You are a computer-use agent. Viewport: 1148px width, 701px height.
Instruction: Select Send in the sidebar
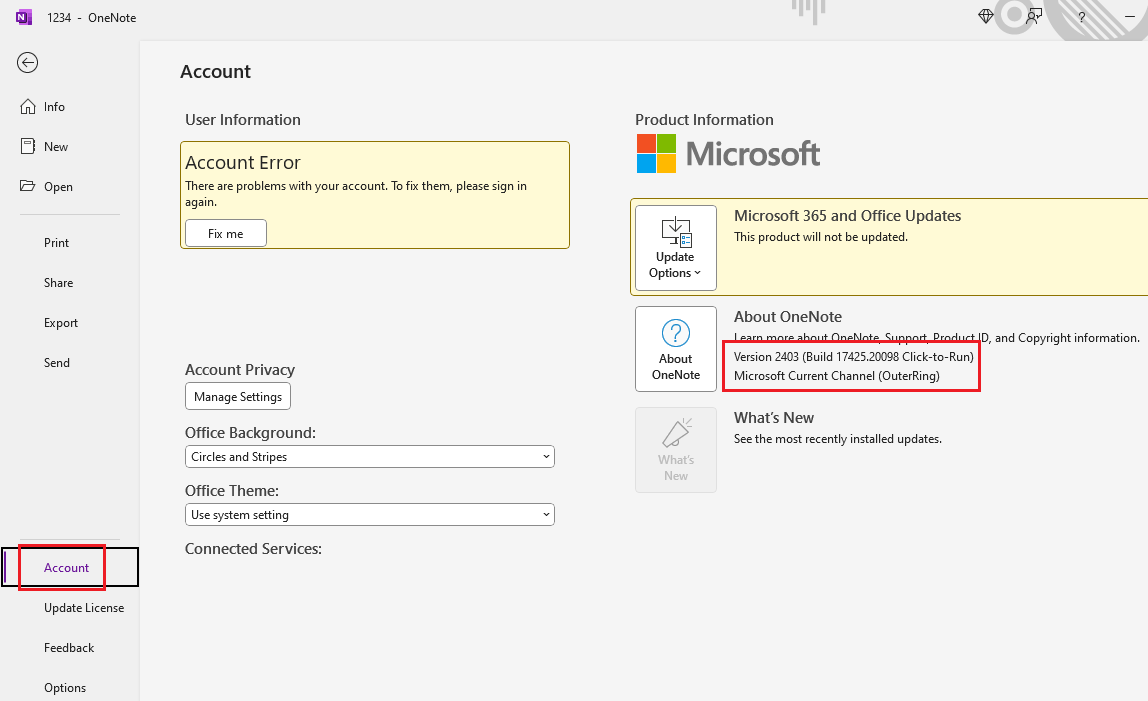pos(57,363)
